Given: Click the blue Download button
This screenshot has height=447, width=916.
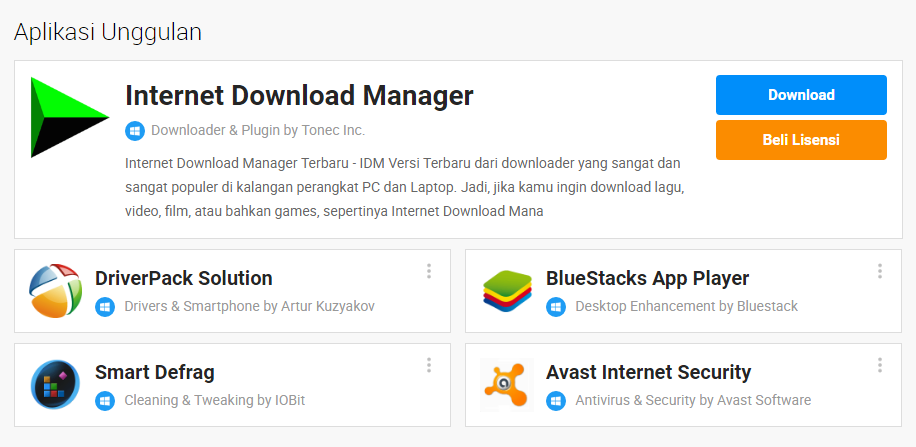Looking at the screenshot, I should (x=802, y=95).
